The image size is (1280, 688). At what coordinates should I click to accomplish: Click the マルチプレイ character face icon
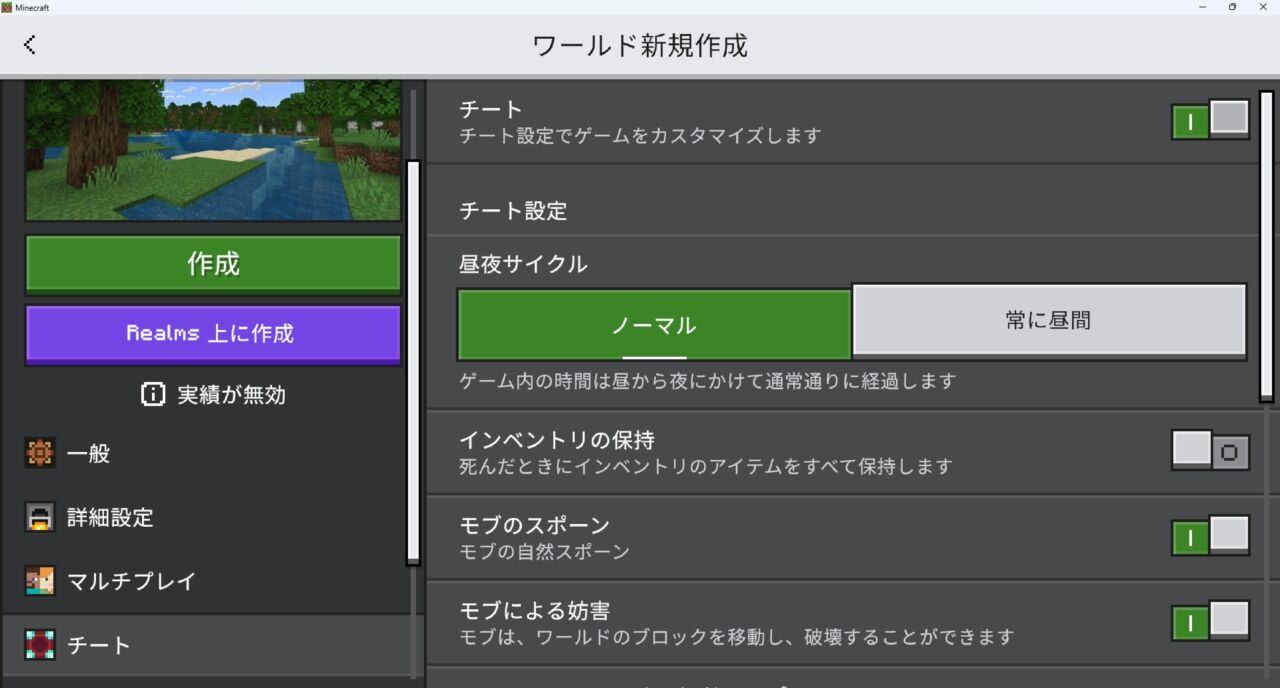click(40, 580)
